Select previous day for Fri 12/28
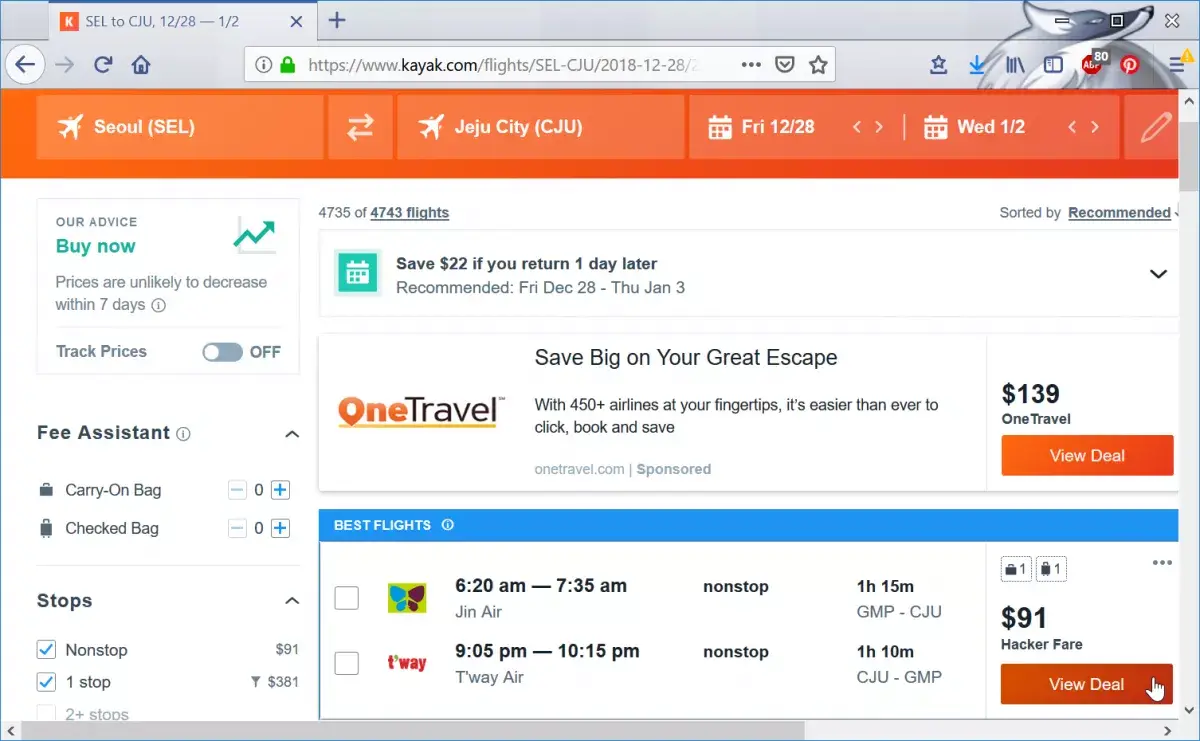Image resolution: width=1200 pixels, height=741 pixels. 856,127
